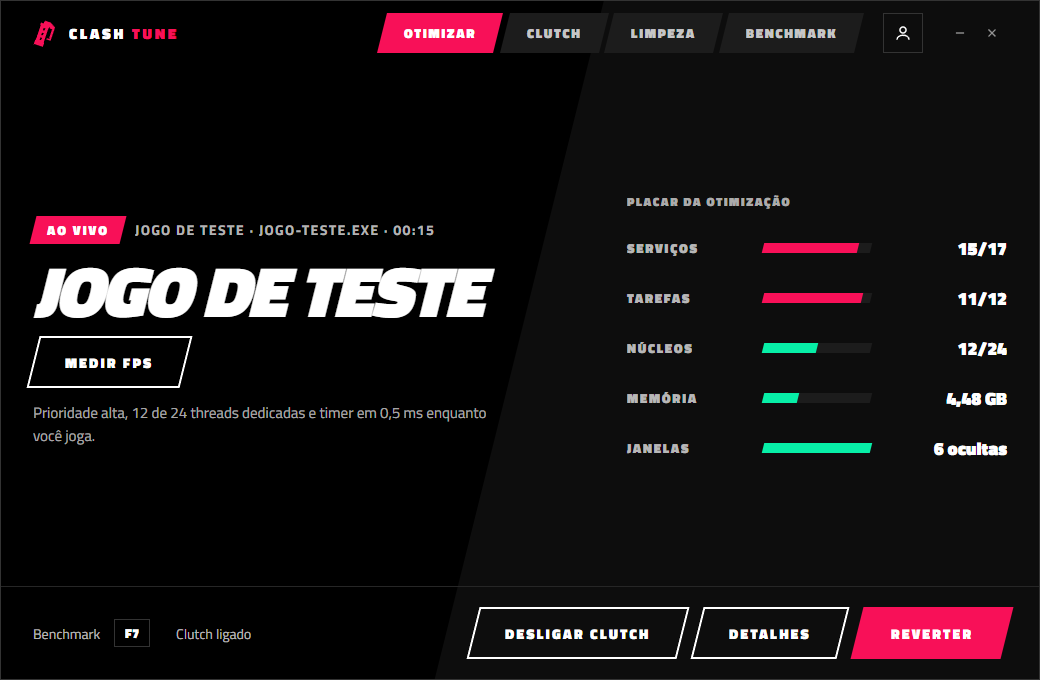
Task: Click the Clash Tune logo icon
Action: tap(44, 34)
